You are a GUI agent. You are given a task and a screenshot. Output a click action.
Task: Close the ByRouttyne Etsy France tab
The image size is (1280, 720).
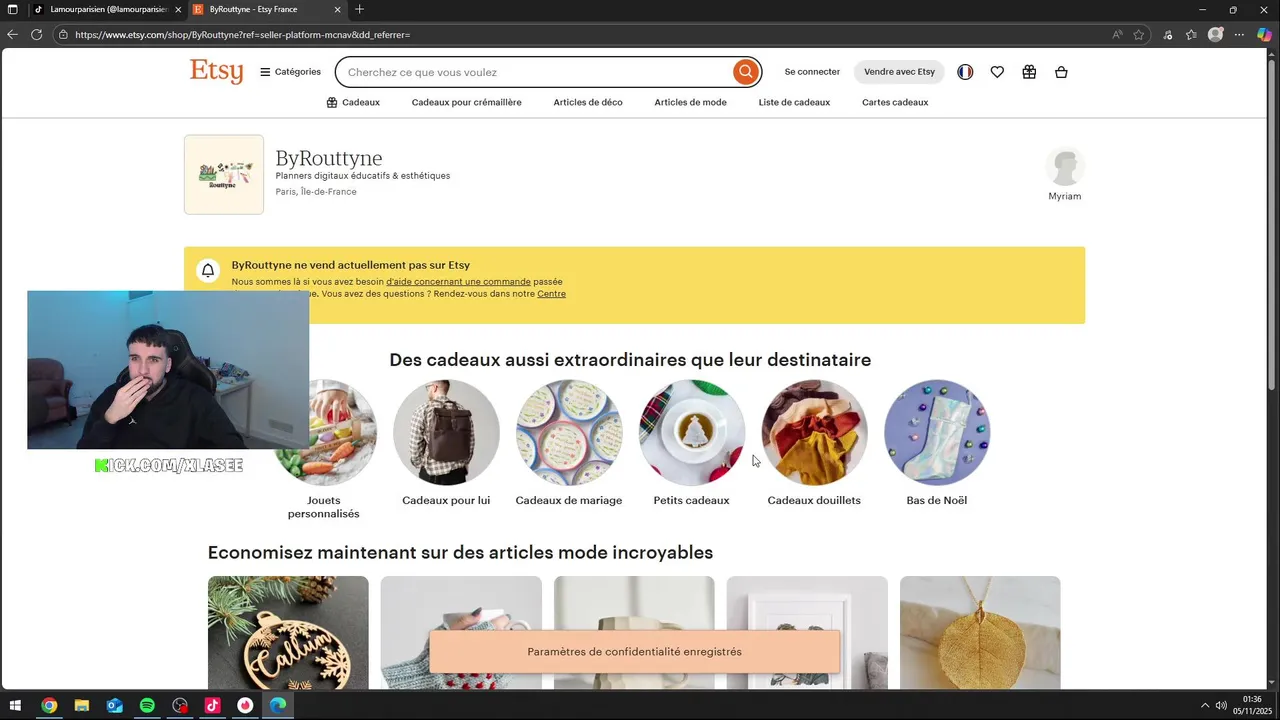pos(337,9)
